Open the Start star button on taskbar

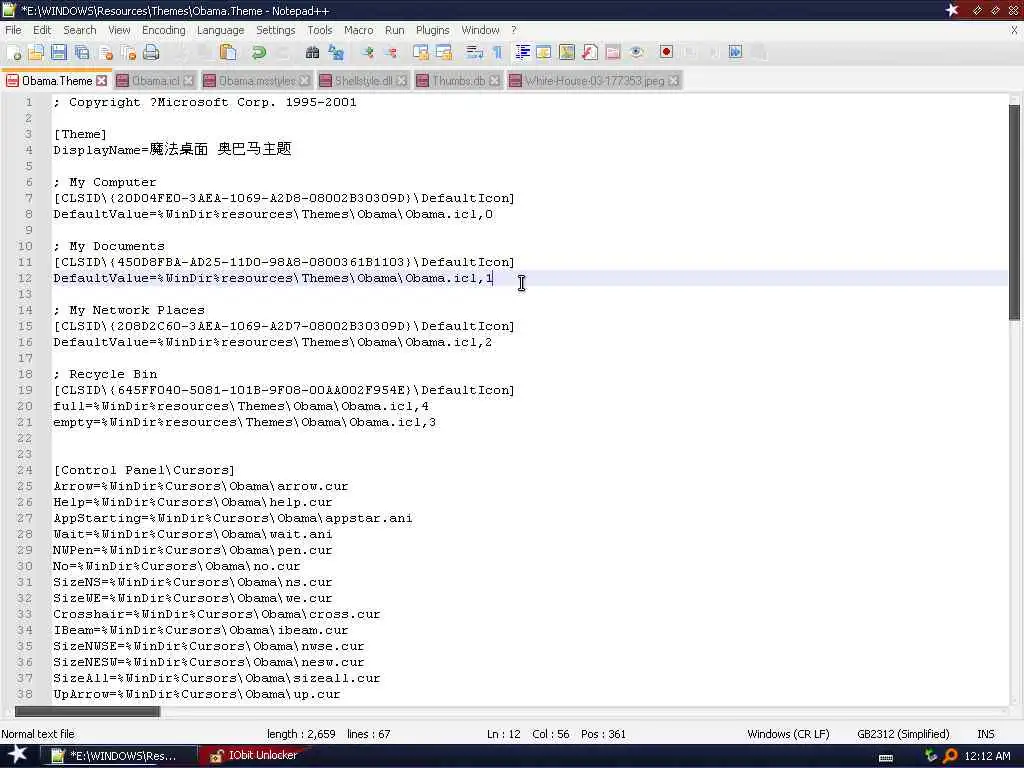pyautogui.click(x=17, y=755)
